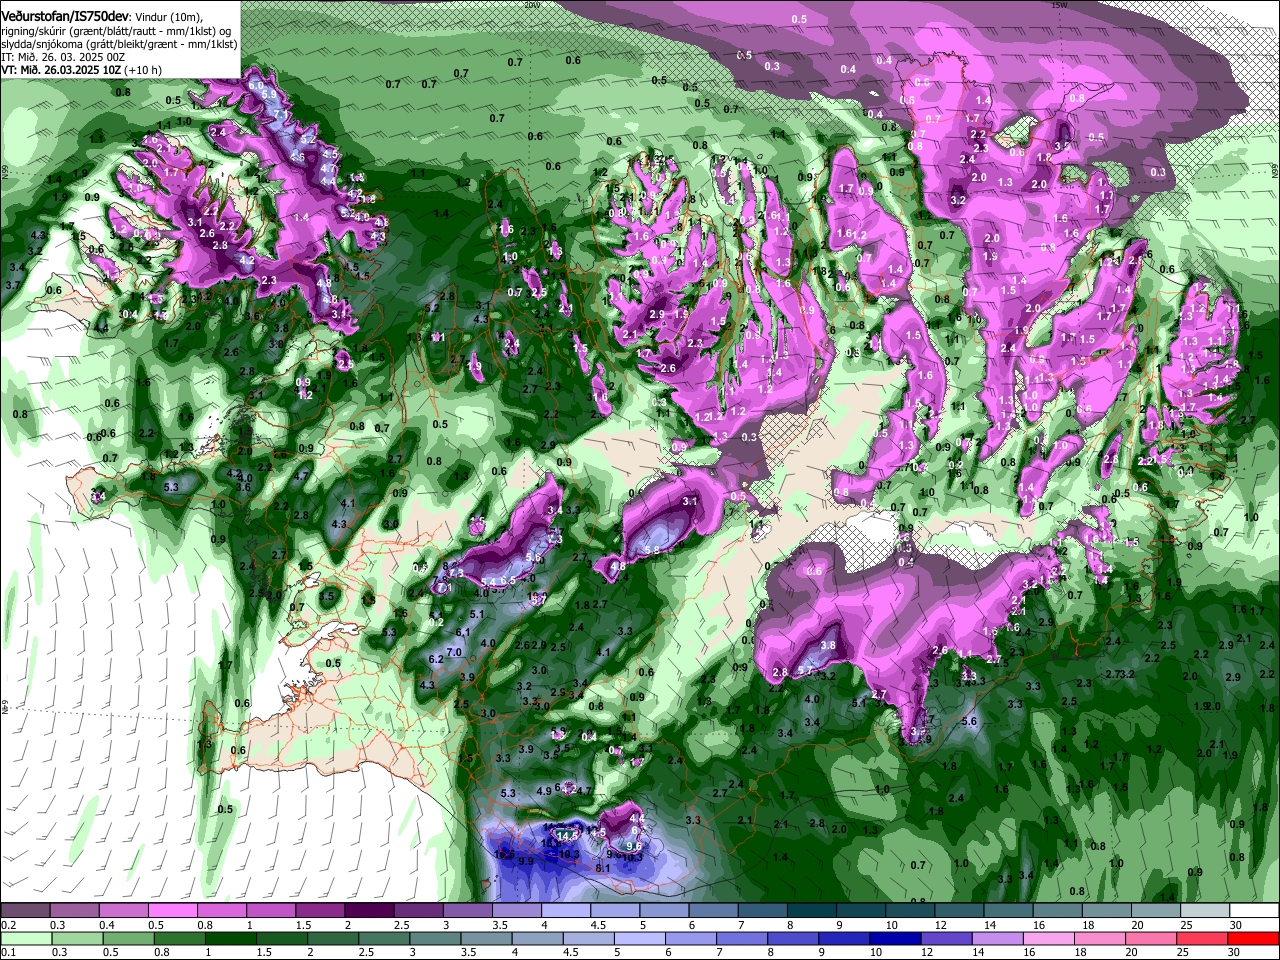Click the "0.1" label in the bottom legend row
1280x960 pixels.
tap(7, 952)
